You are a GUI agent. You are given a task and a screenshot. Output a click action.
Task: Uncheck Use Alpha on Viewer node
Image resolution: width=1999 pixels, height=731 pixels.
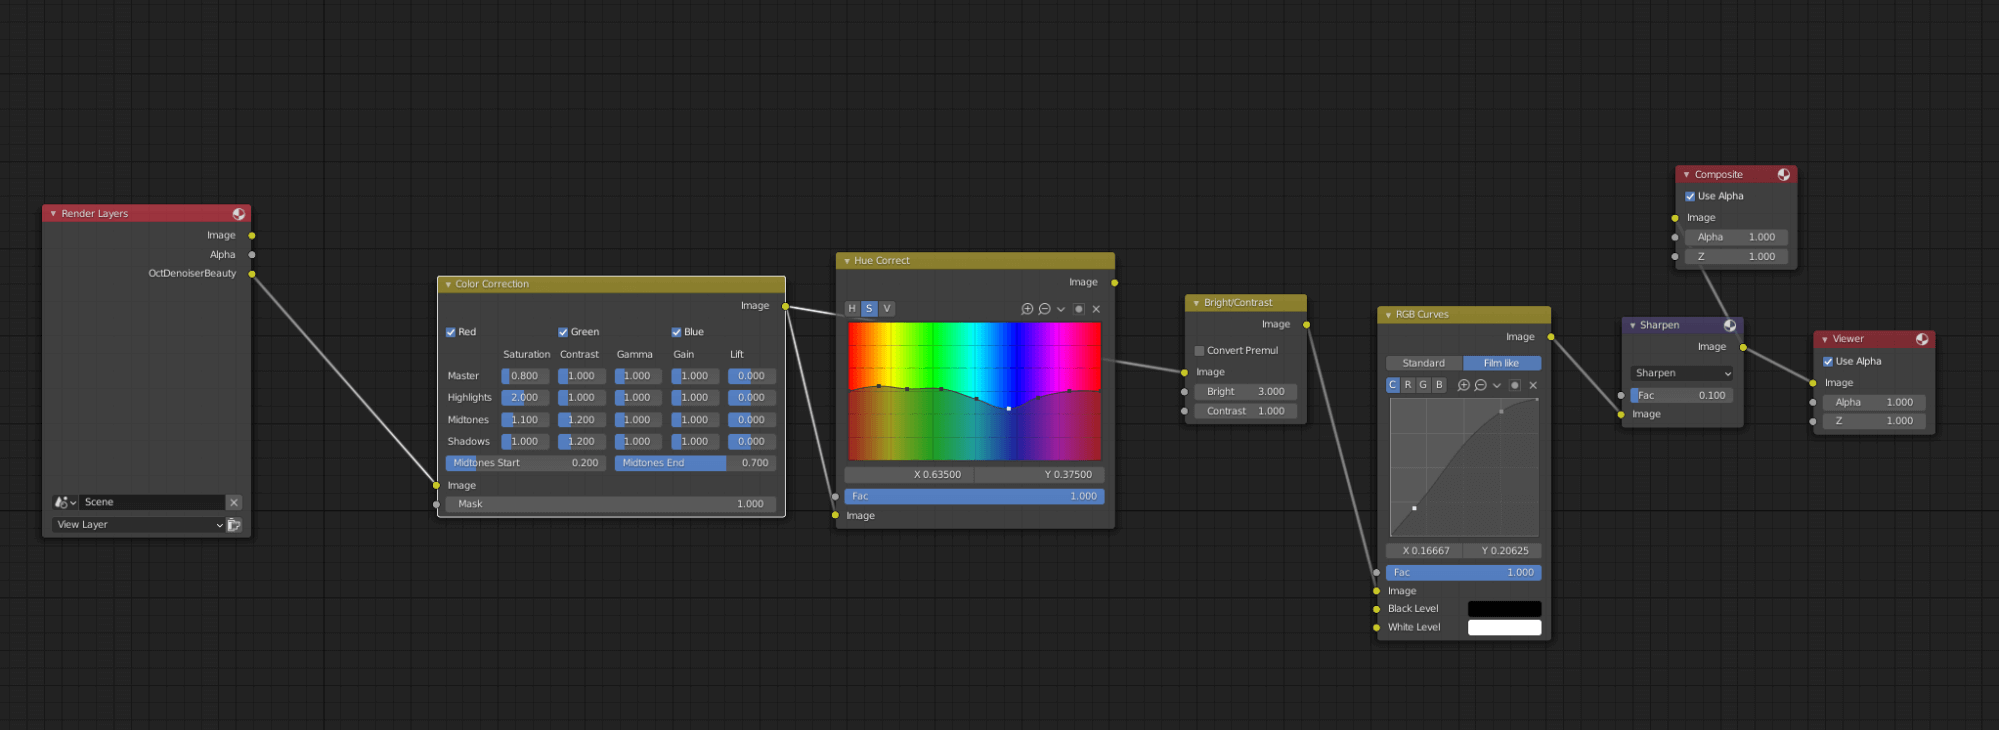(1828, 362)
